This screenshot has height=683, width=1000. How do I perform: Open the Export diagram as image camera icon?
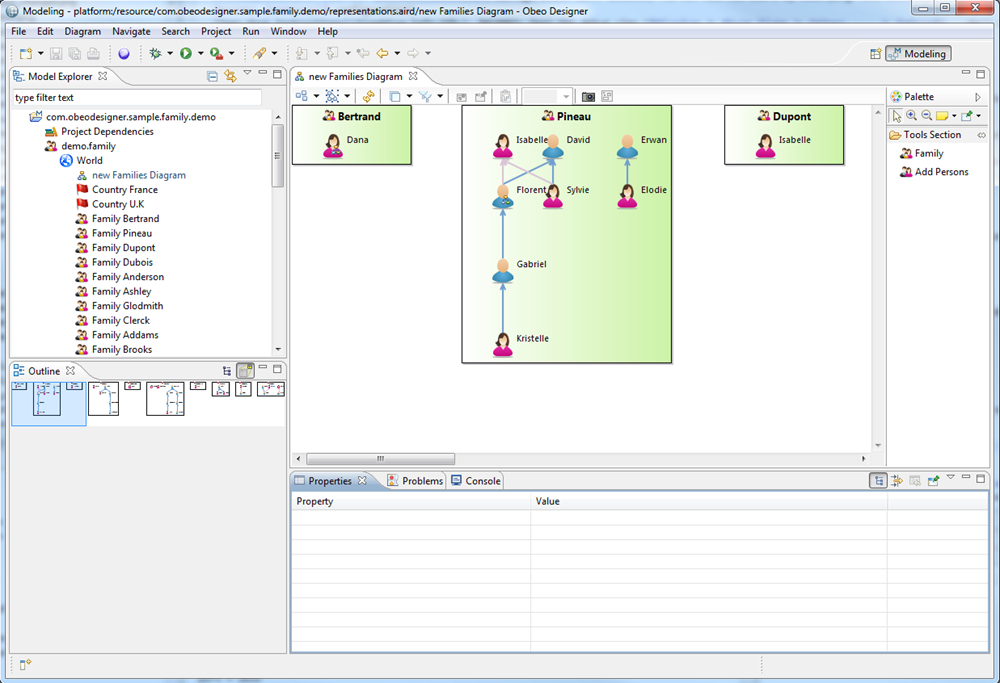click(x=588, y=96)
